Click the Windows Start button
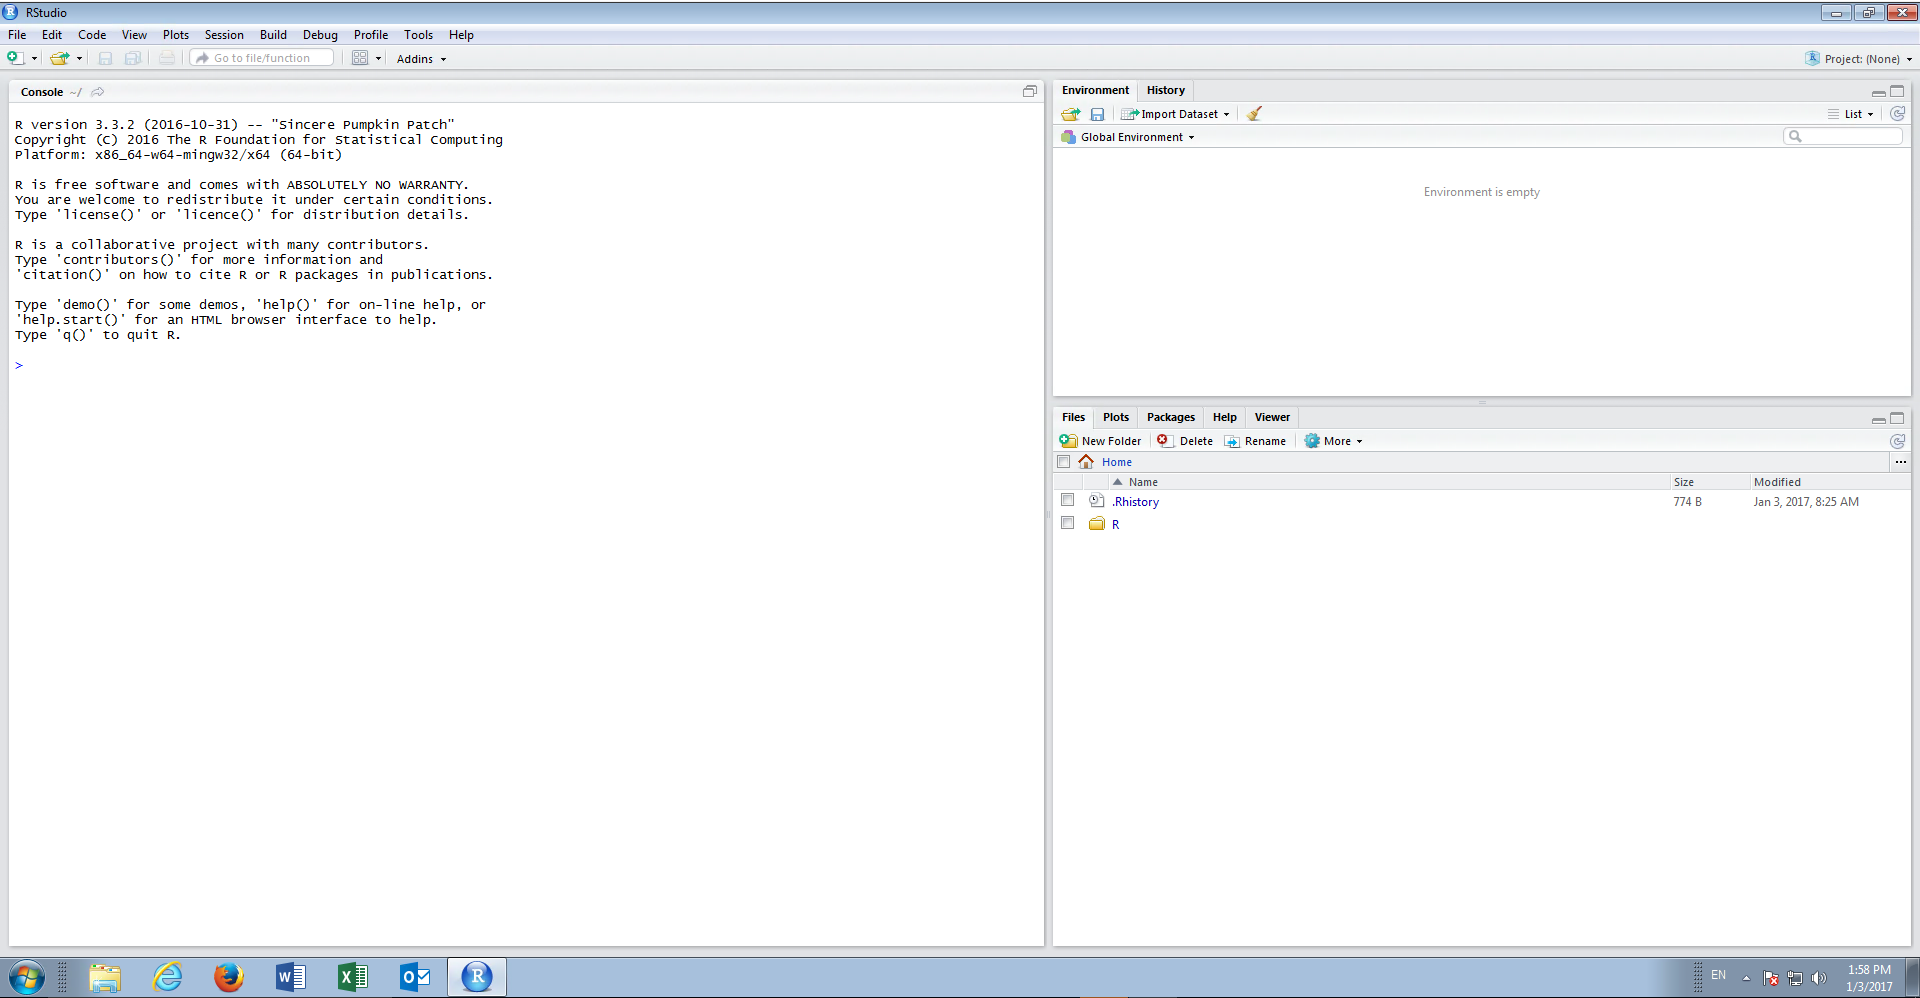The height and width of the screenshot is (998, 1920). tap(26, 977)
